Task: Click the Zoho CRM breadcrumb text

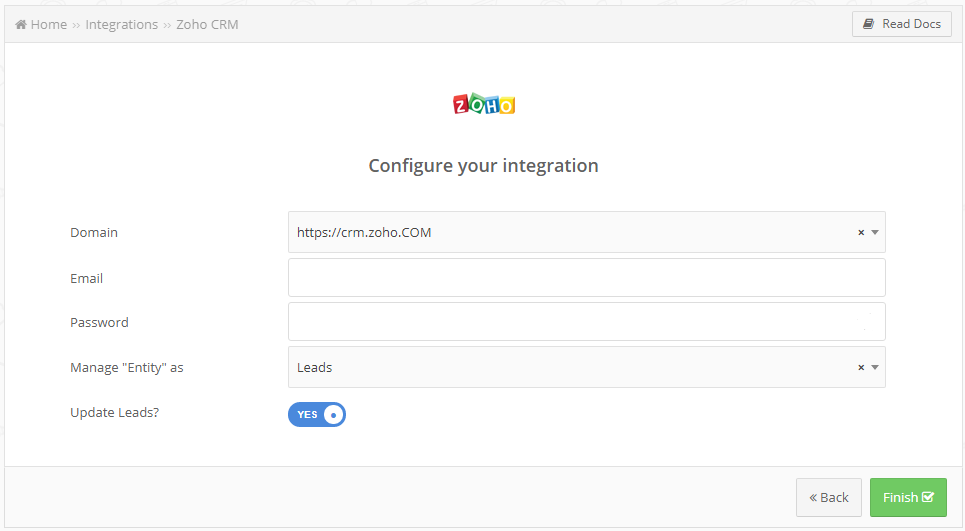Action: click(207, 25)
